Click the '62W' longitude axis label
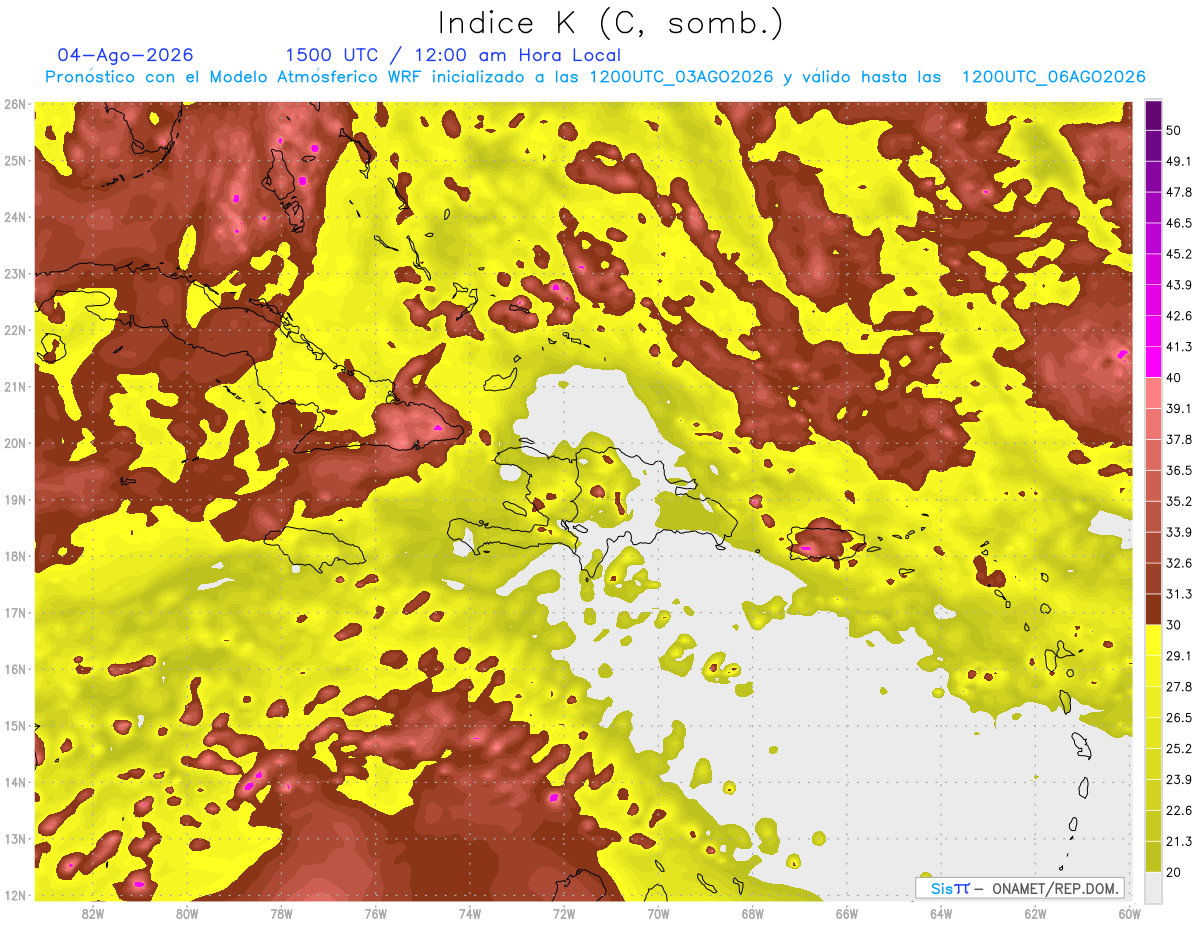Image resolution: width=1200 pixels, height=927 pixels. (x=1035, y=913)
